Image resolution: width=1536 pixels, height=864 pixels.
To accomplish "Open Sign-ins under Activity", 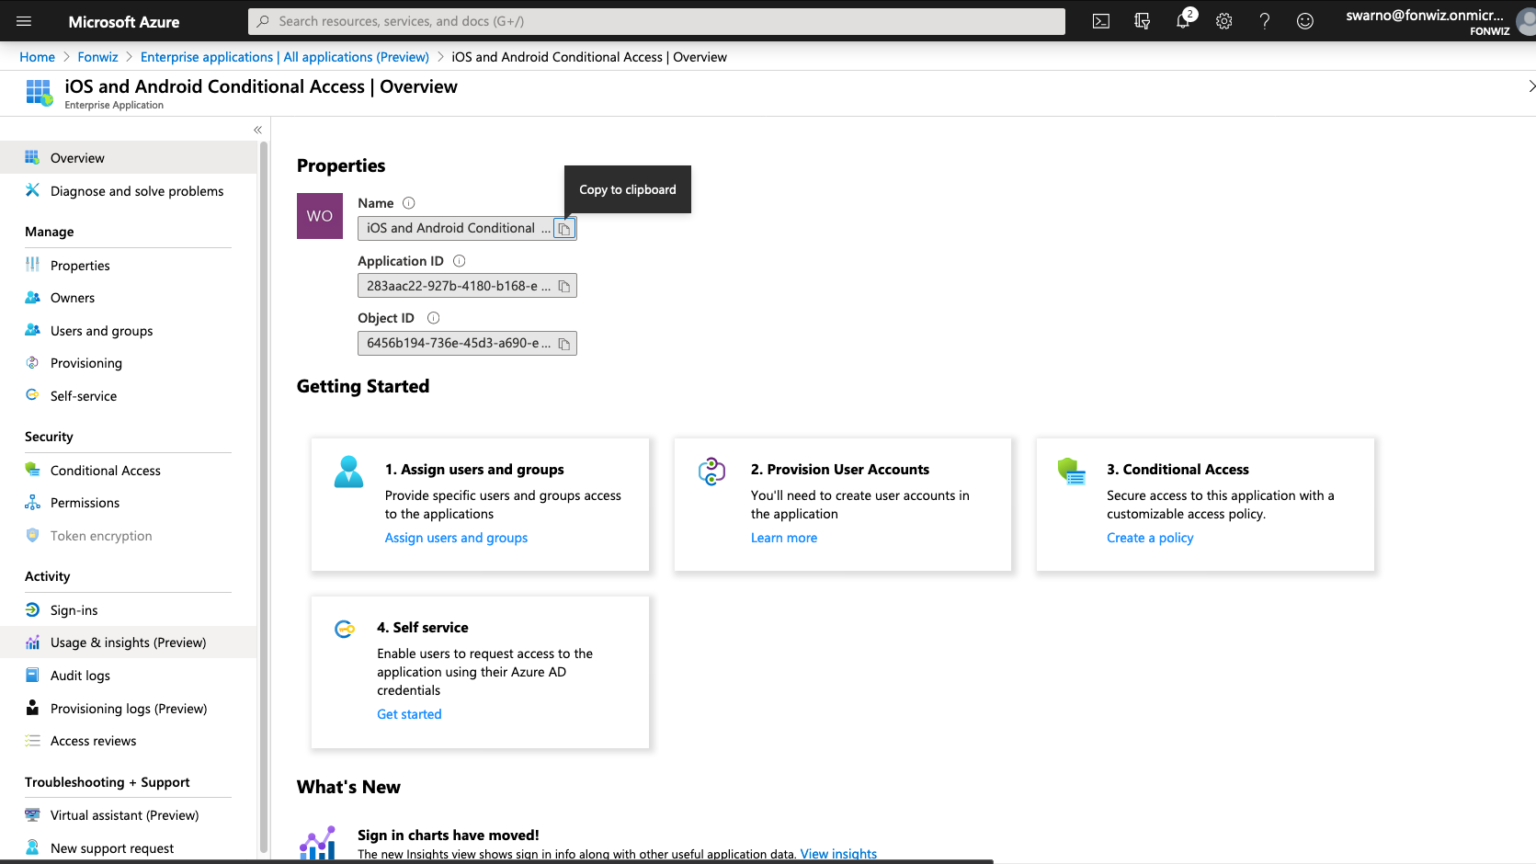I will coord(73,609).
